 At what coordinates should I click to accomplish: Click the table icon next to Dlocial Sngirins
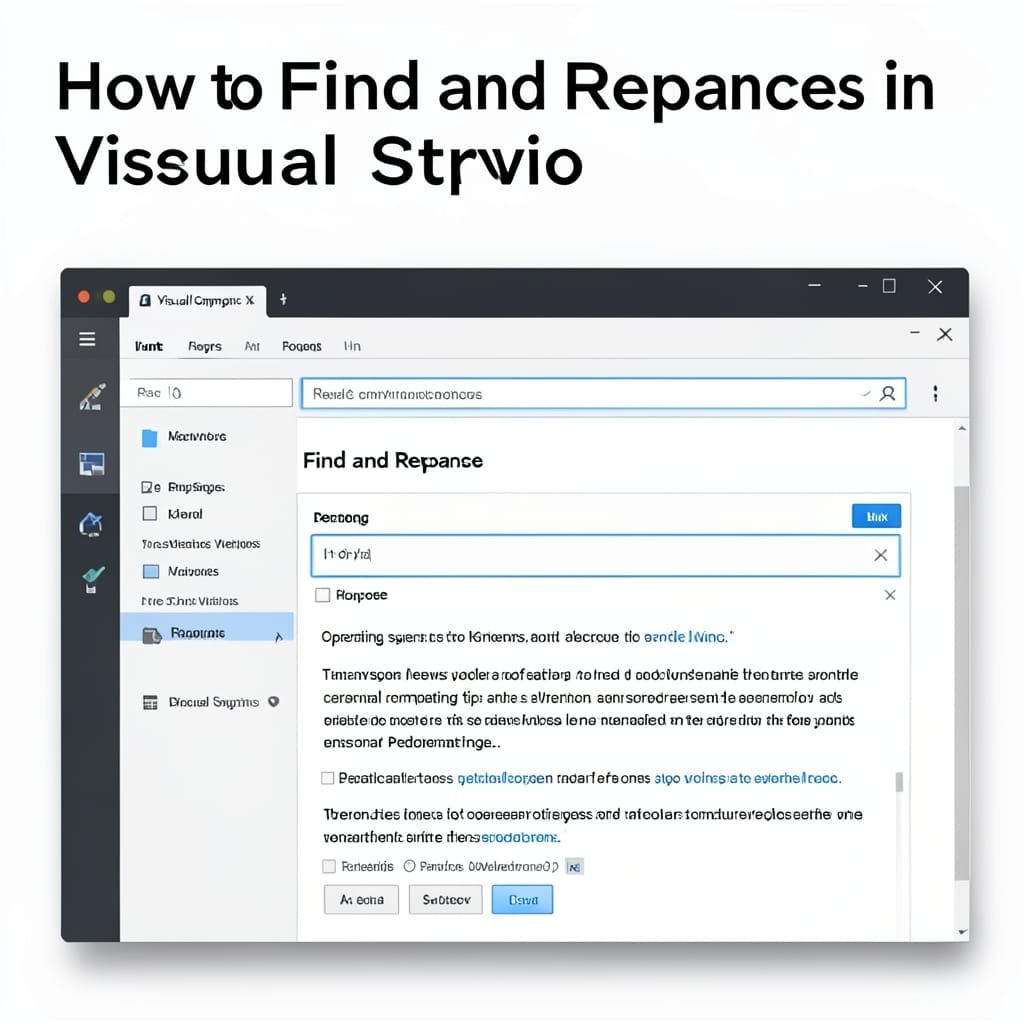click(150, 703)
